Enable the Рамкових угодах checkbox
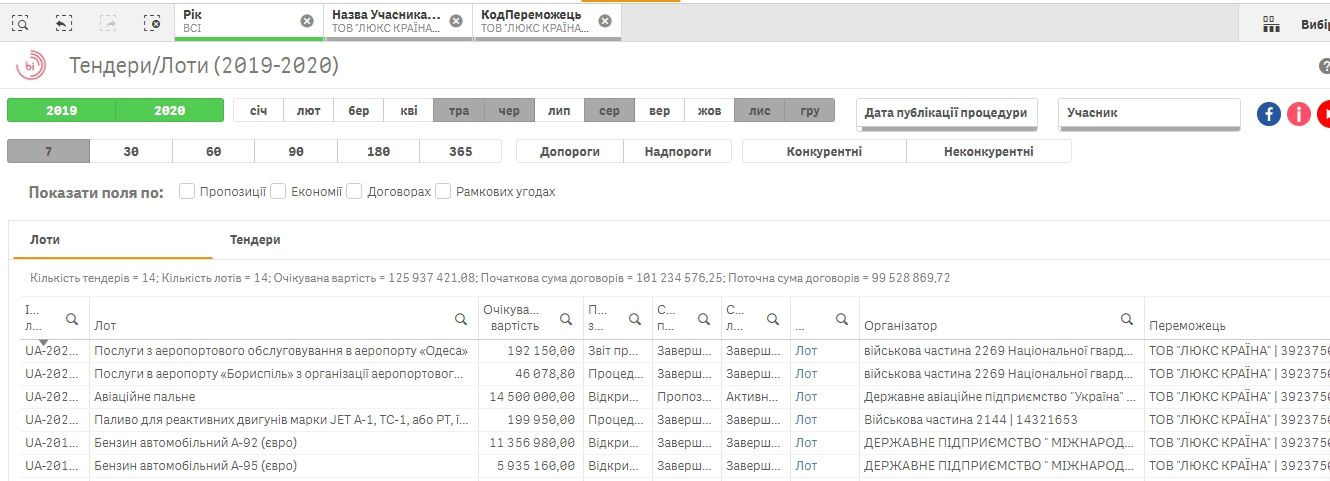The image size is (1330, 481). pos(443,191)
